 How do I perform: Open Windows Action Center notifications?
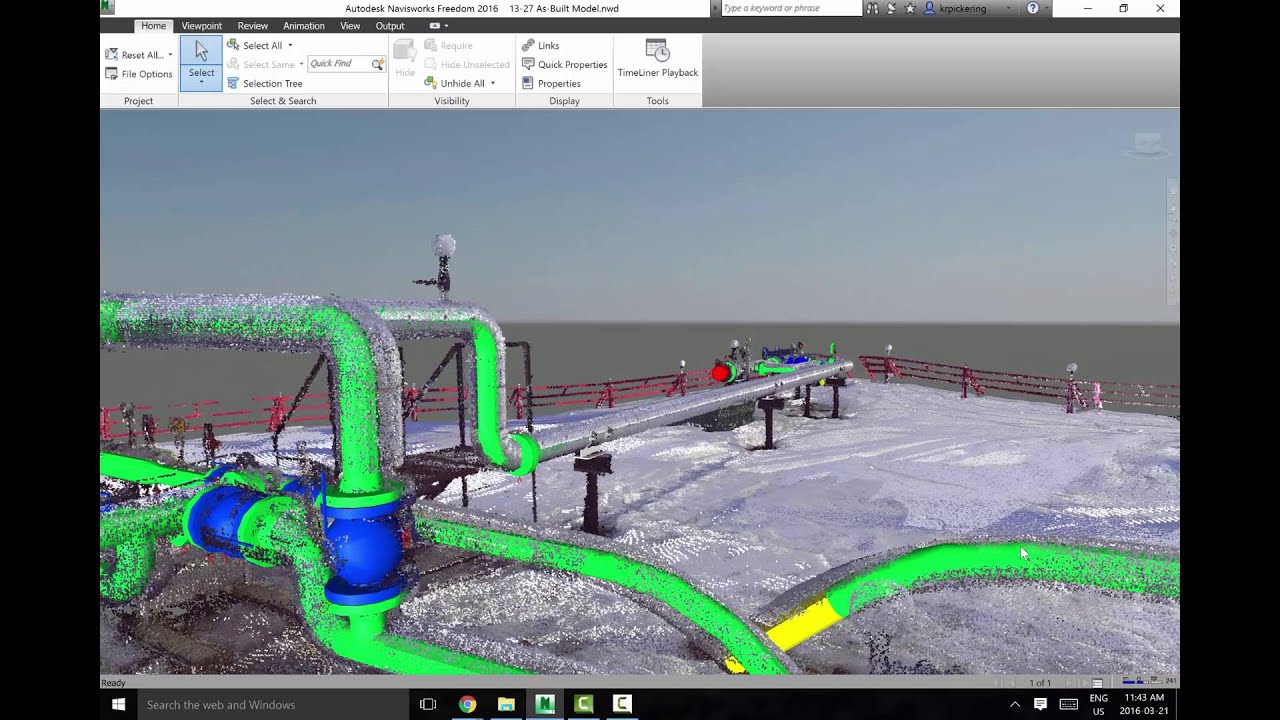(x=1040, y=704)
